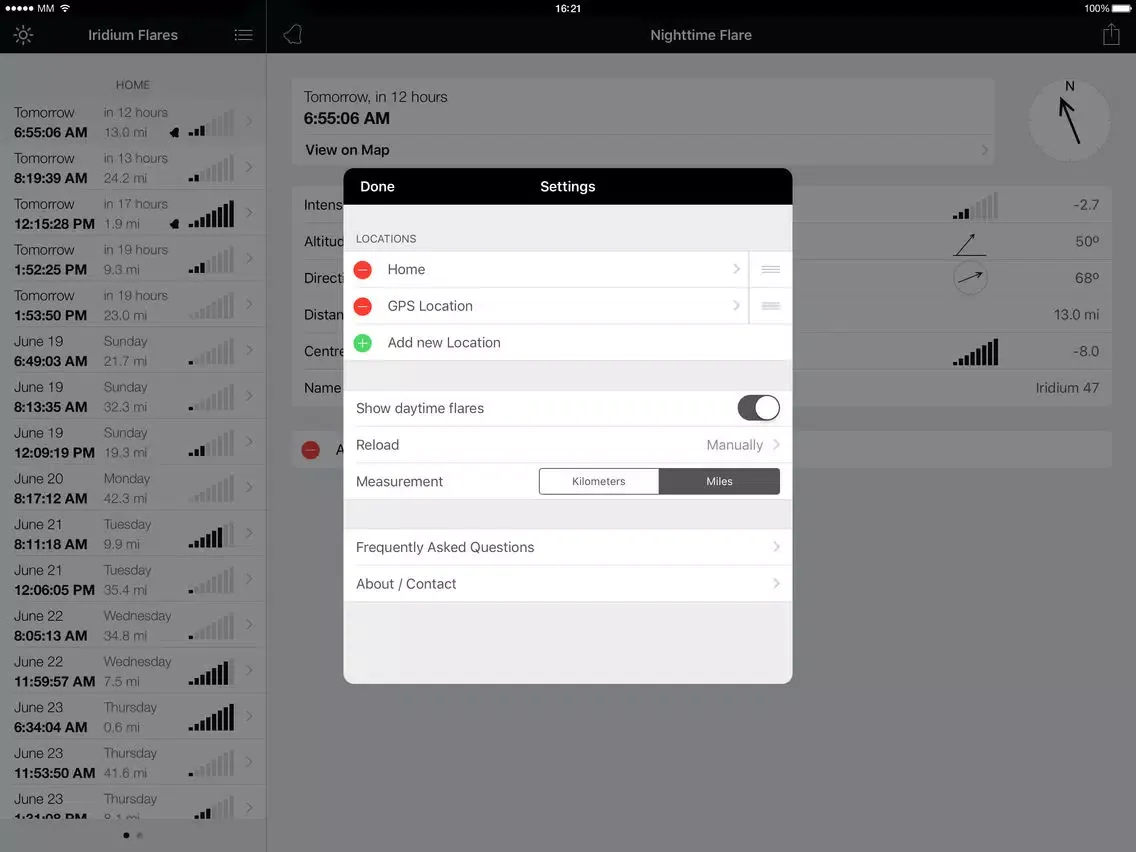Tap the Iridium 47 satellite name
The image size is (1136, 852).
[1067, 388]
